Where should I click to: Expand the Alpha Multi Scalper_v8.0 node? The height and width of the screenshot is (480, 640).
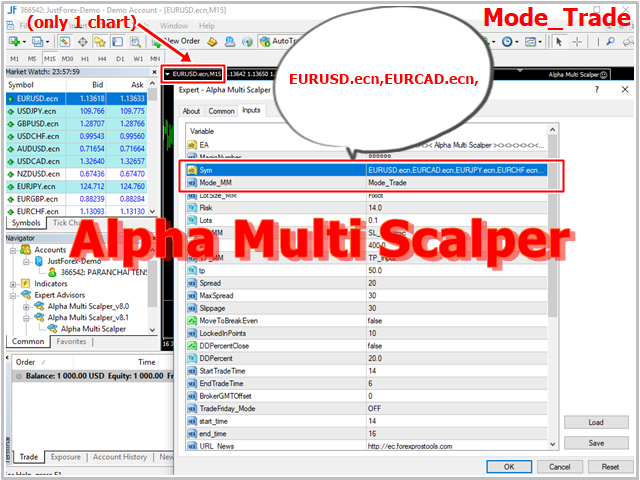tap(26, 307)
